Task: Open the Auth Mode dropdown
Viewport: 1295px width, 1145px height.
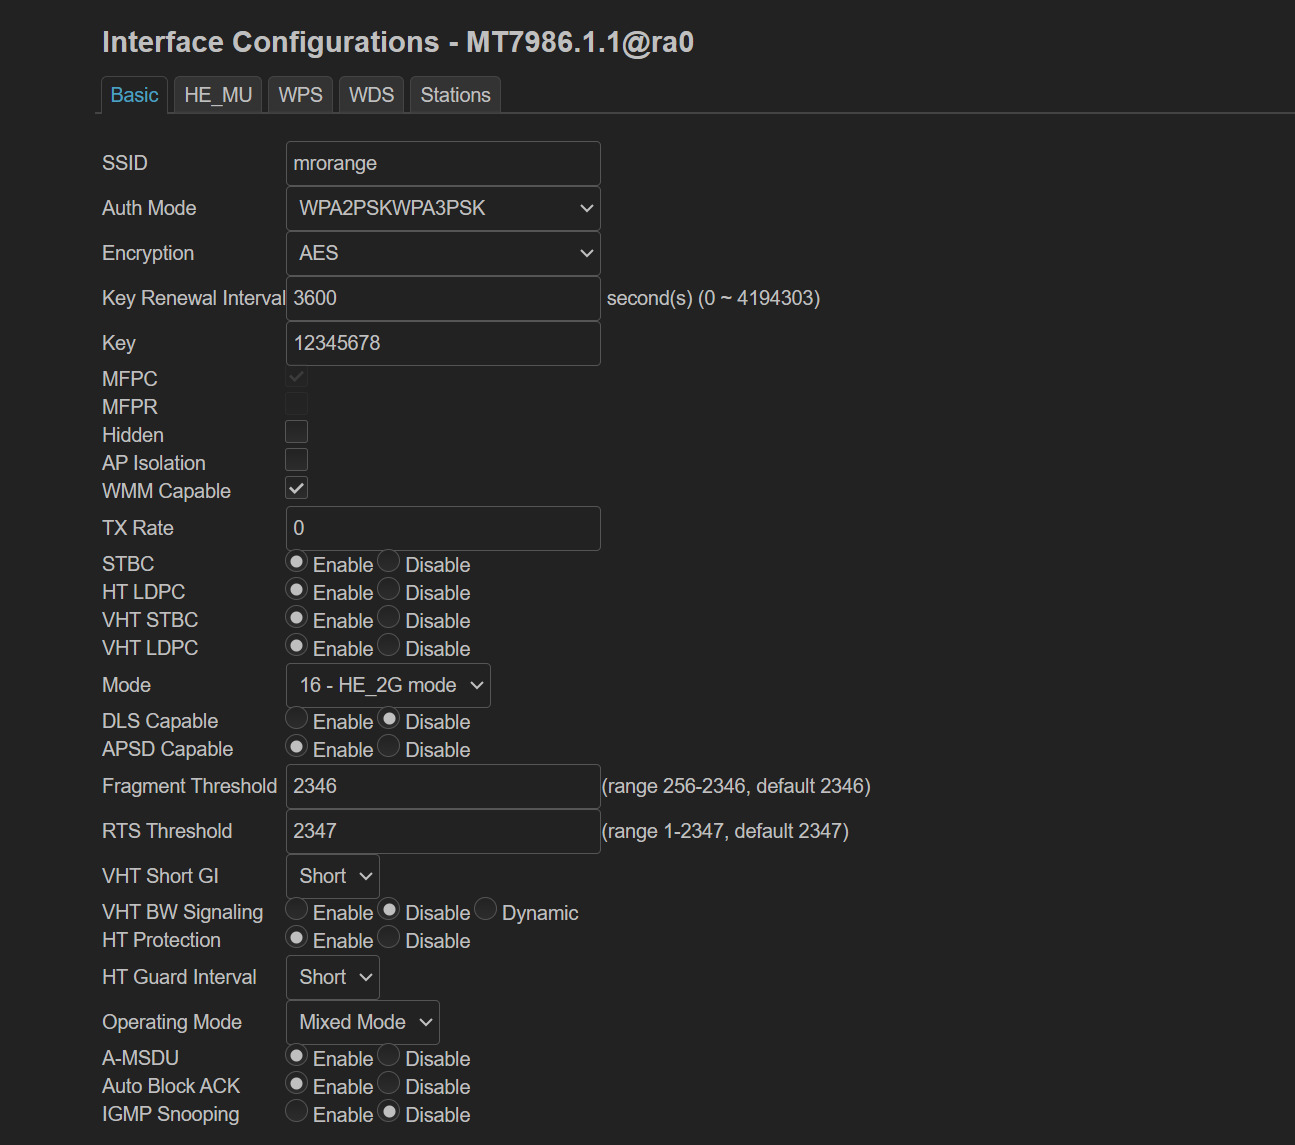Action: point(443,208)
